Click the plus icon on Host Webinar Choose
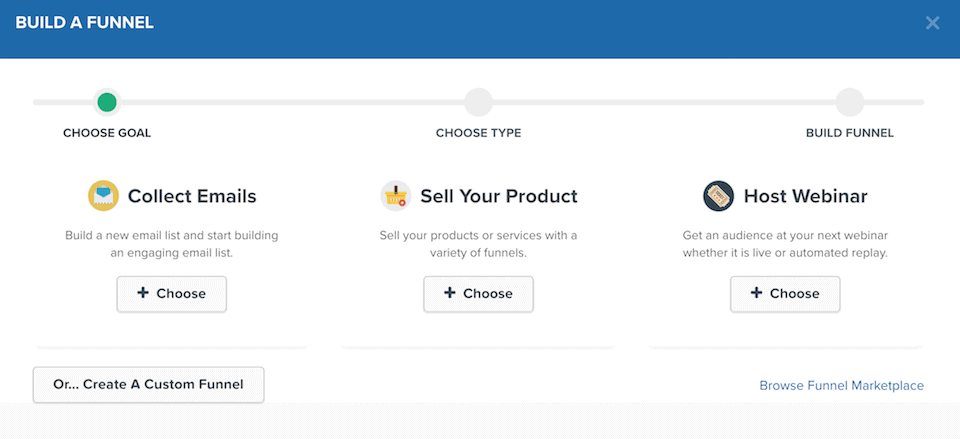The width and height of the screenshot is (960, 439). click(x=756, y=293)
